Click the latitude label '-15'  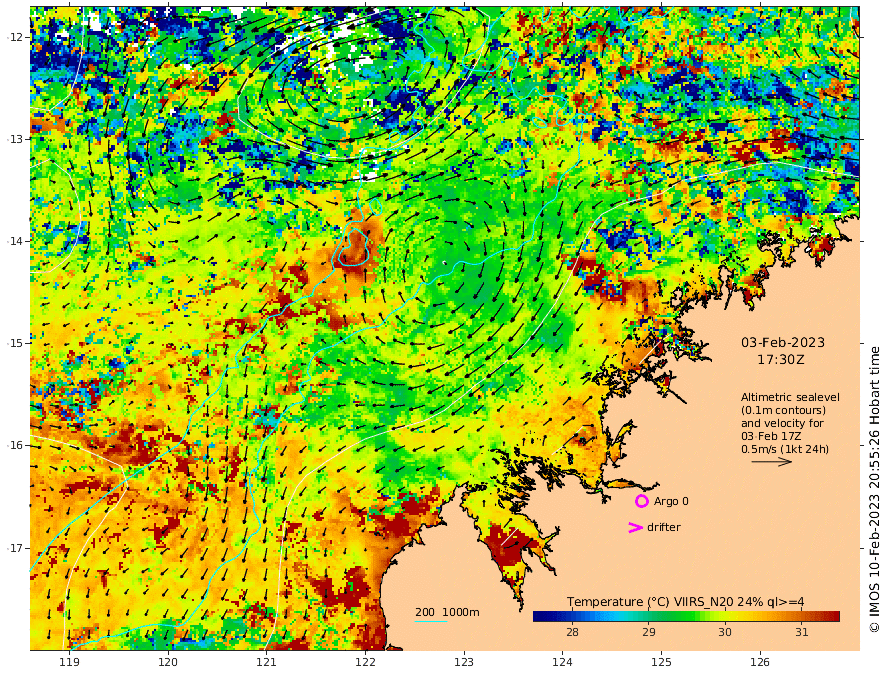pos(14,343)
